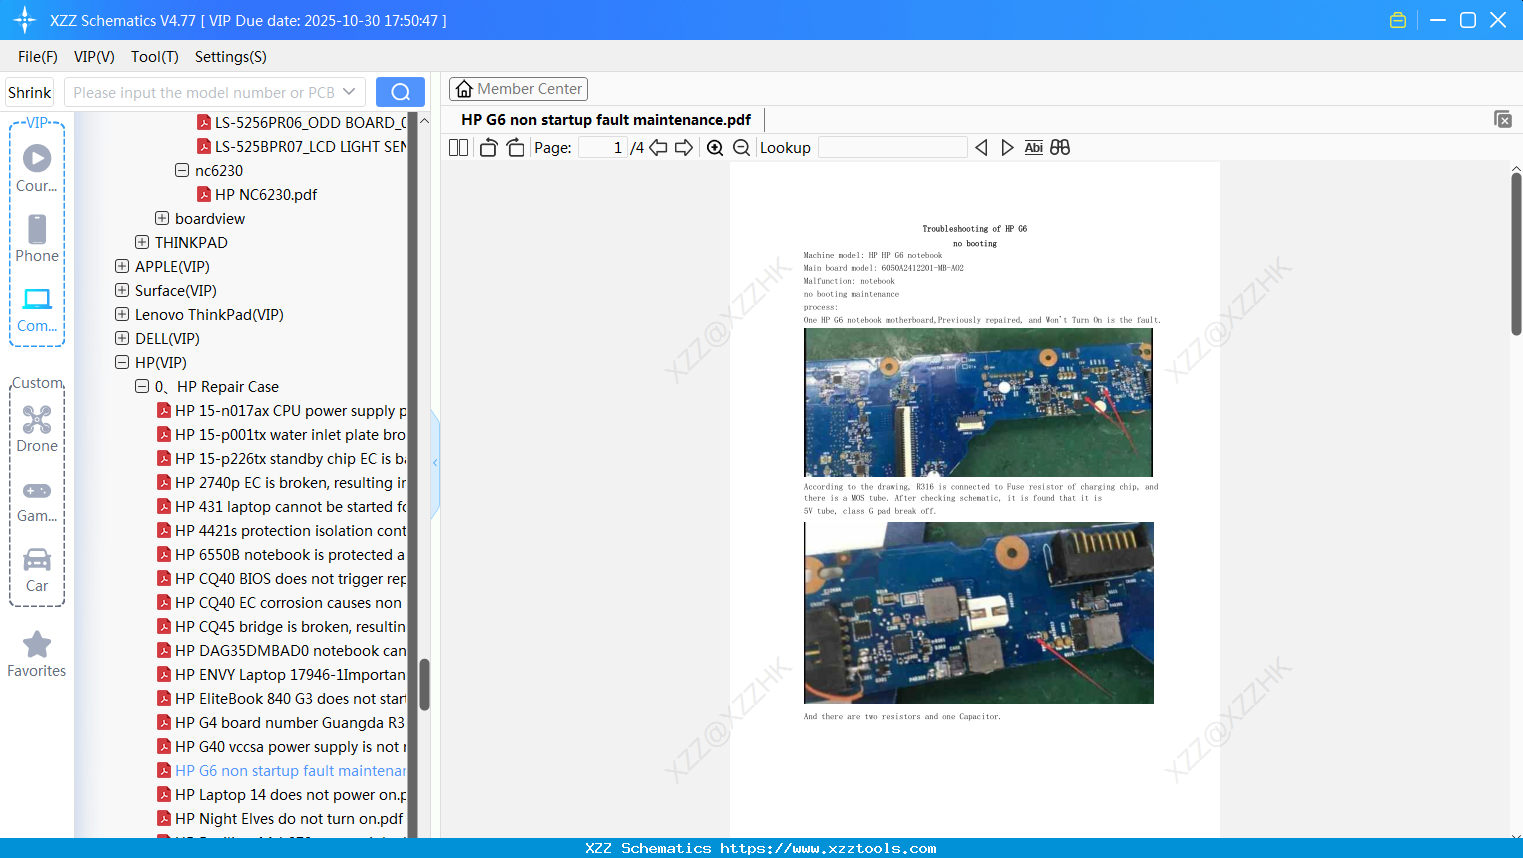This screenshot has height=858, width=1523.
Task: Click the yellow store icon in title bar
Action: coord(1398,20)
